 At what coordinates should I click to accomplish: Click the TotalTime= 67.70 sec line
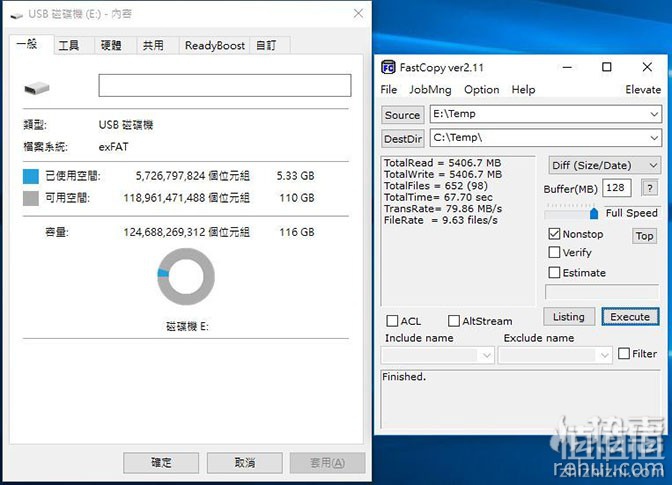pyautogui.click(x=438, y=197)
